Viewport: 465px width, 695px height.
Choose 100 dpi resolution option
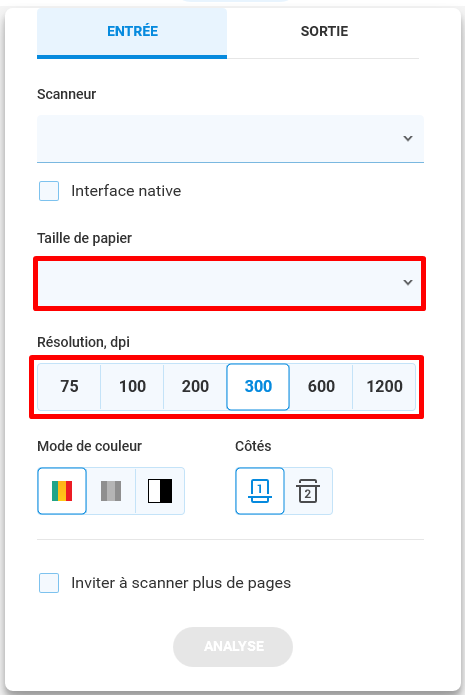(132, 387)
